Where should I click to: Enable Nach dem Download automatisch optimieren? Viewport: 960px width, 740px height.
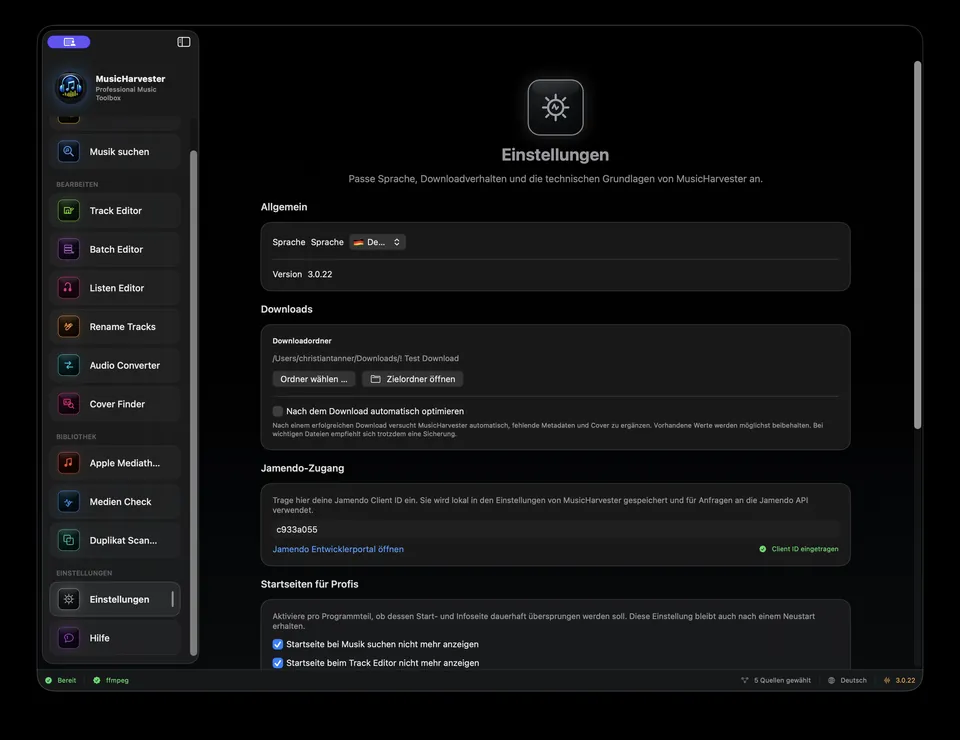point(277,411)
